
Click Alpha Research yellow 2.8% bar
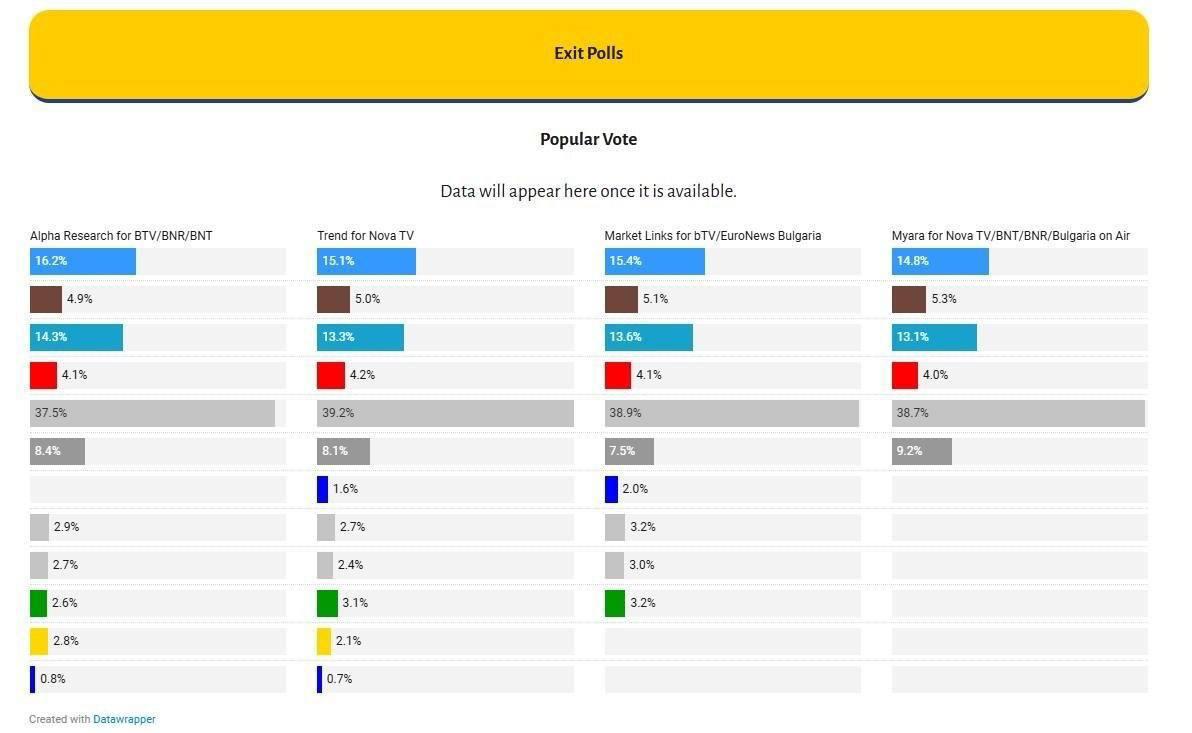pos(39,641)
